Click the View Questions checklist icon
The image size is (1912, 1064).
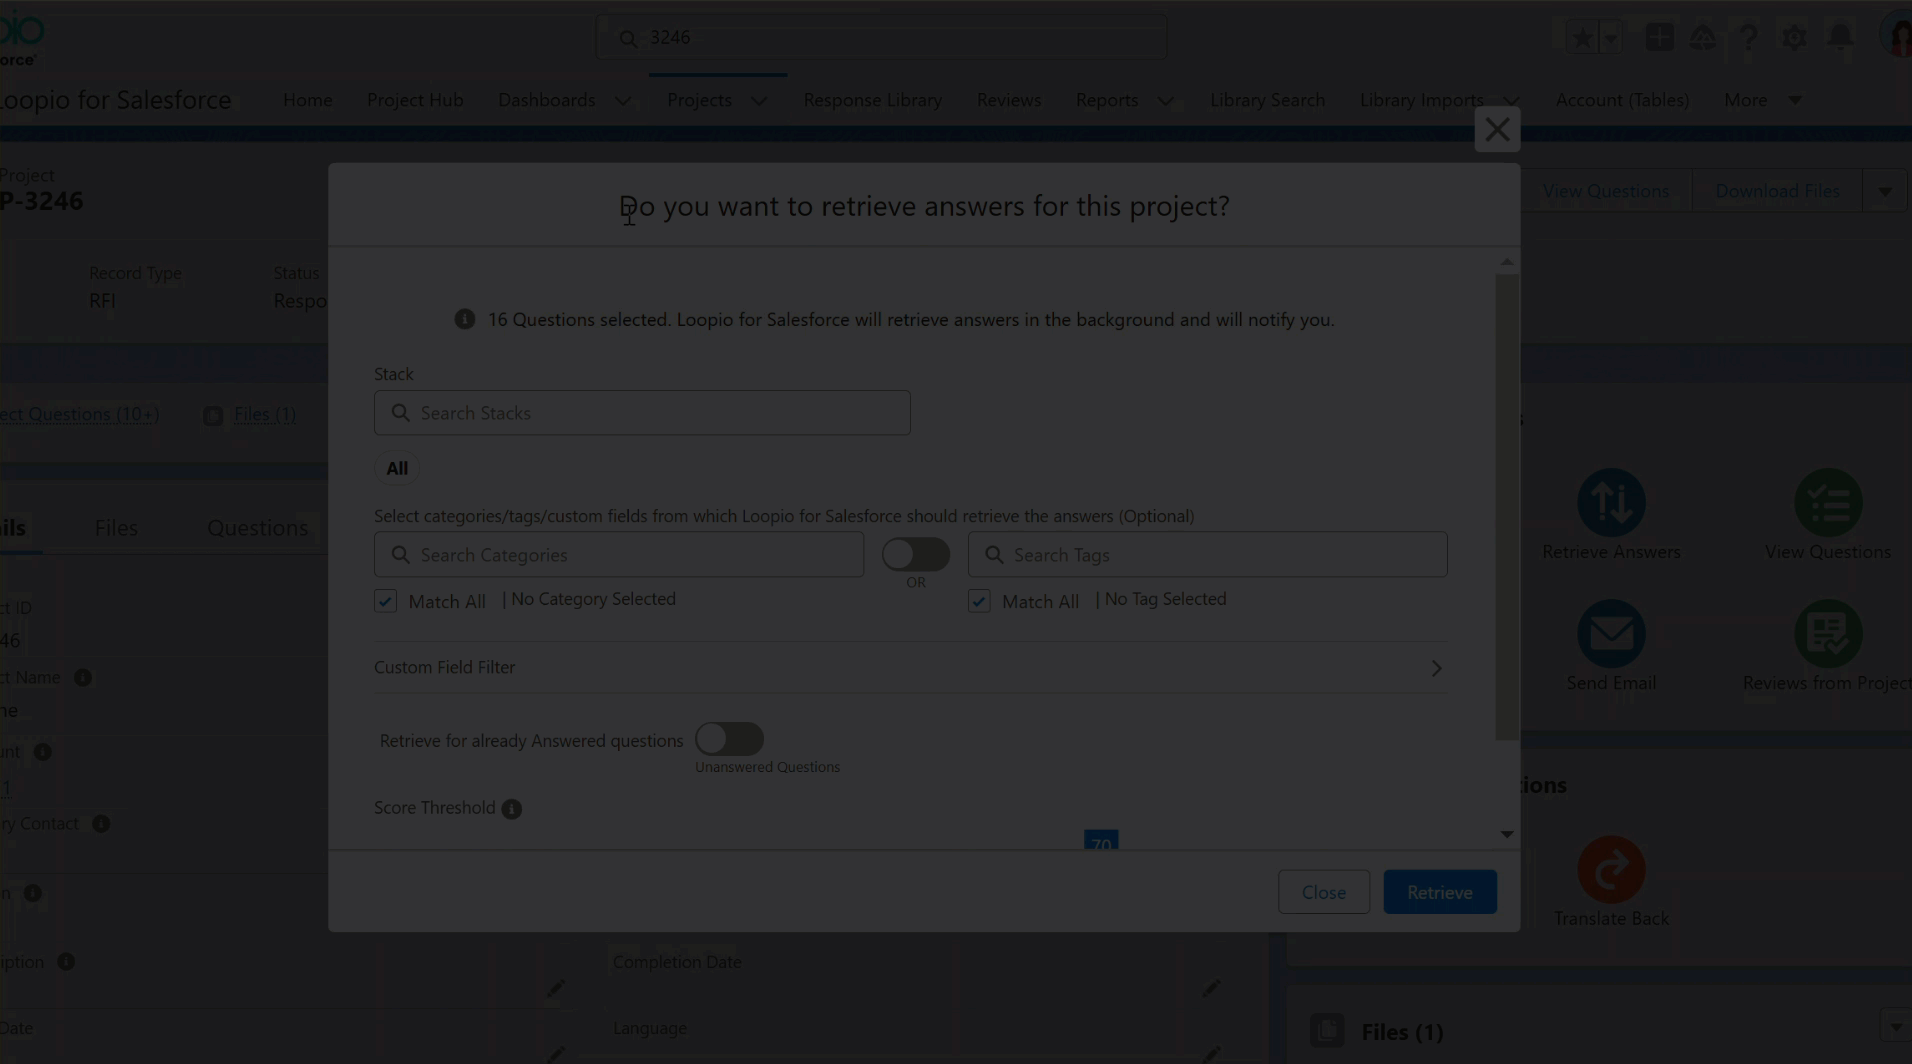tap(1828, 502)
